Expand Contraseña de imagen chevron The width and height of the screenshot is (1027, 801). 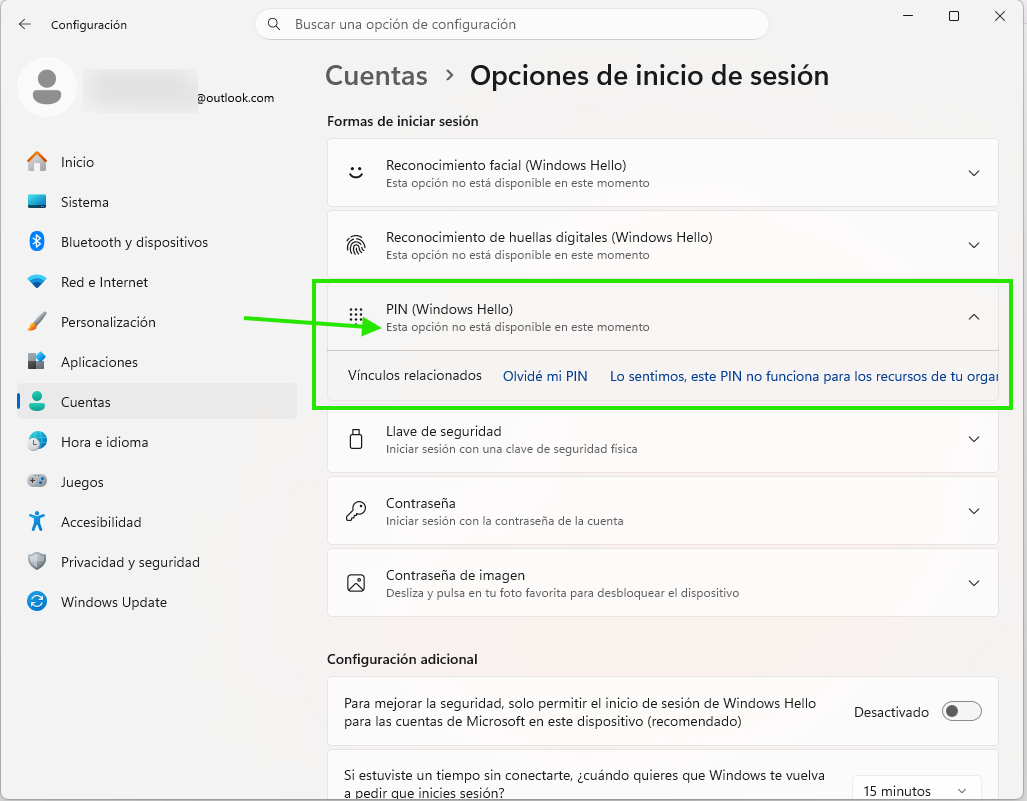[x=974, y=583]
